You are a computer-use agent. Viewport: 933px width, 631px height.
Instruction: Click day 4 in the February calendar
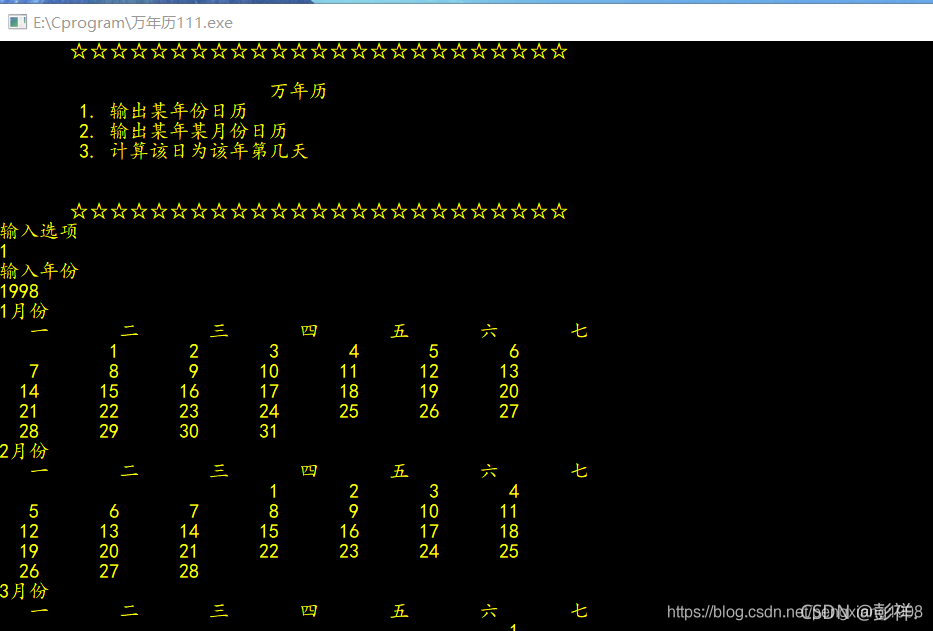click(514, 491)
